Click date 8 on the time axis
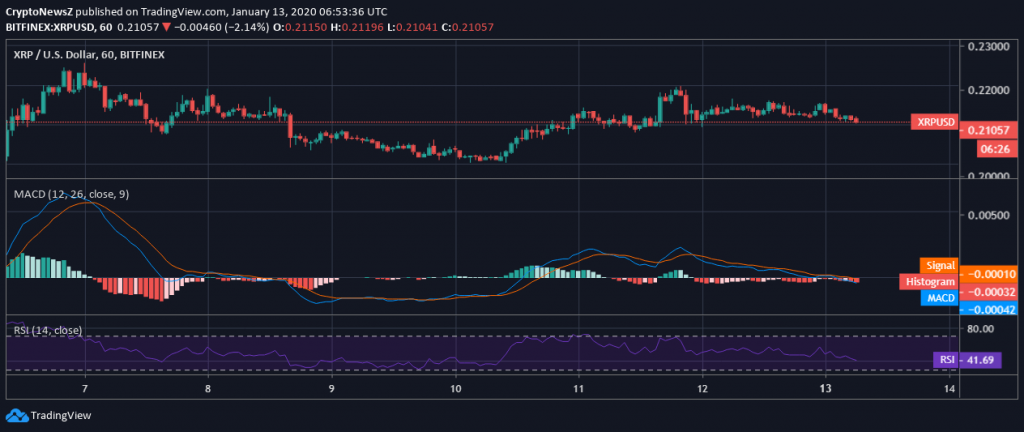This screenshot has height=432, width=1024. (208, 389)
